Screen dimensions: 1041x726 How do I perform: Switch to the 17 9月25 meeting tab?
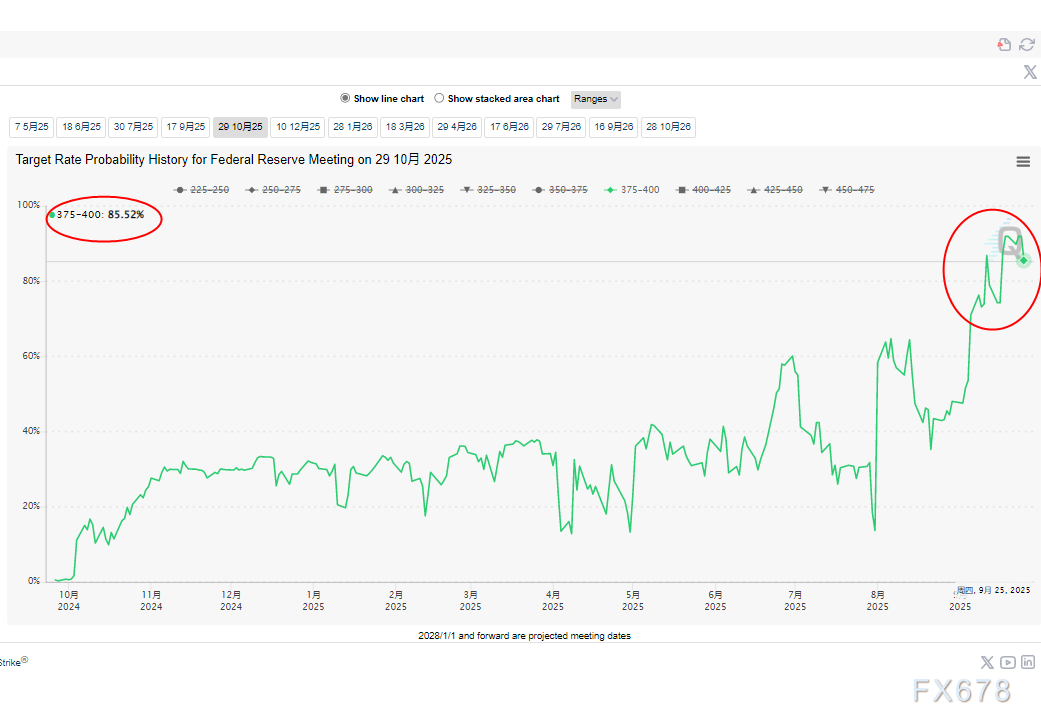[x=185, y=127]
